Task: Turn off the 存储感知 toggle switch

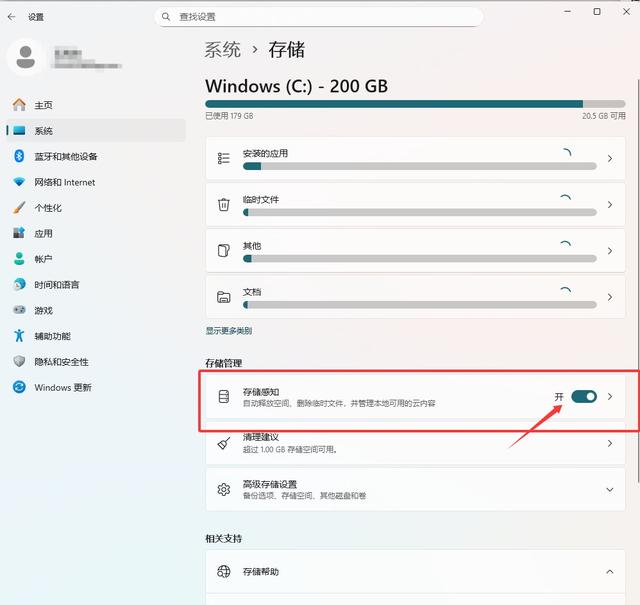Action: pos(584,396)
